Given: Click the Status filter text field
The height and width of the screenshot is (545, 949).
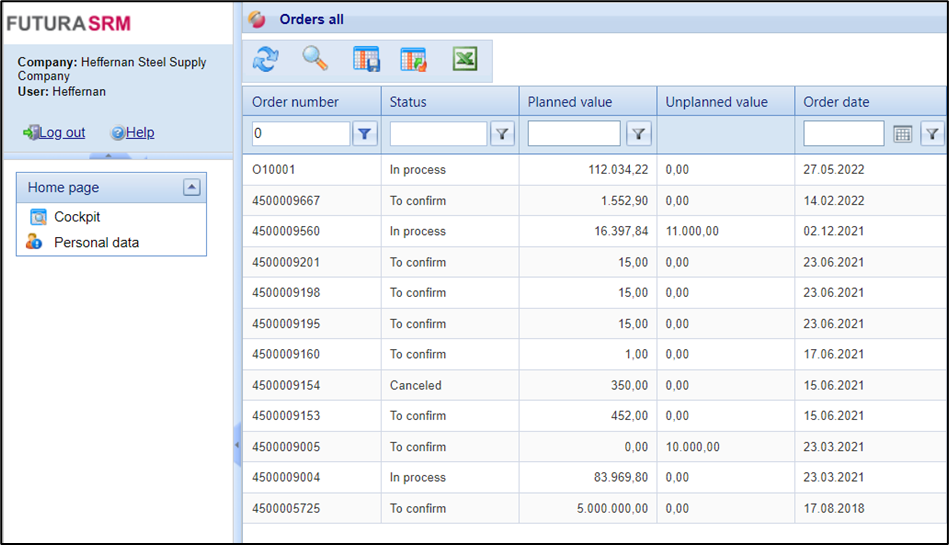Looking at the screenshot, I should click(437, 134).
